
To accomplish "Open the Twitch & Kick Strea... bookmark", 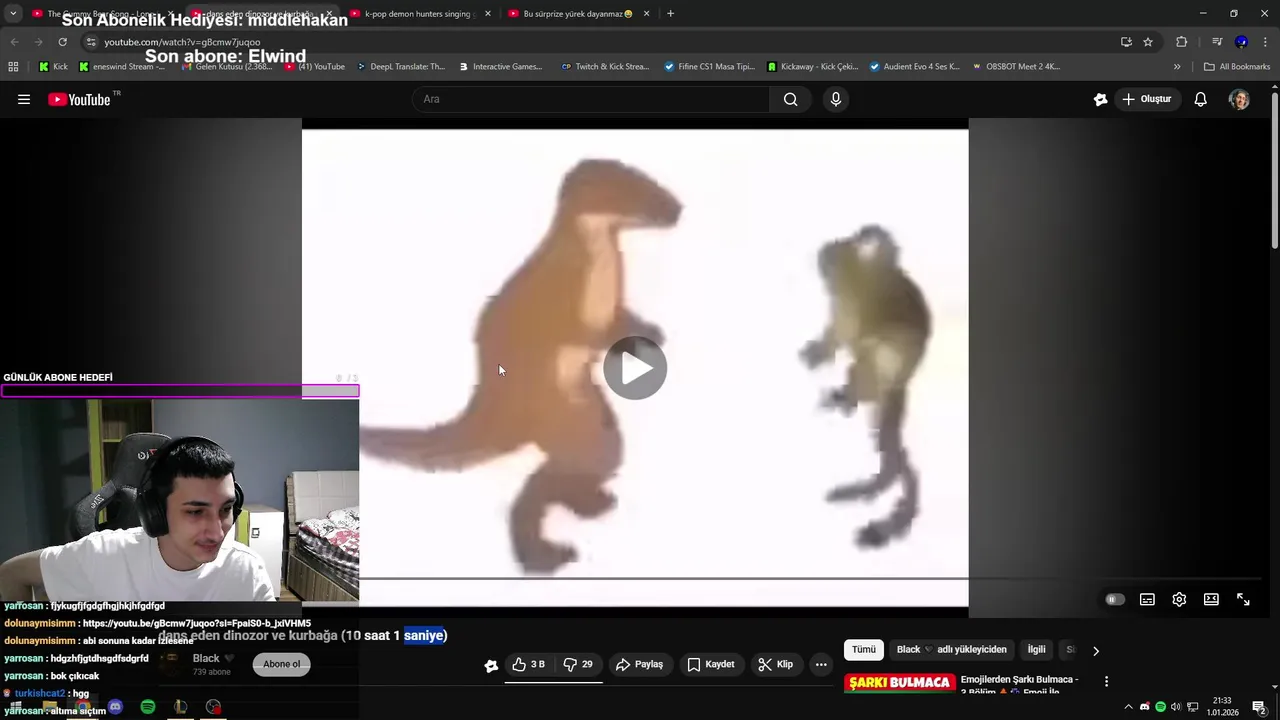I will [x=605, y=67].
